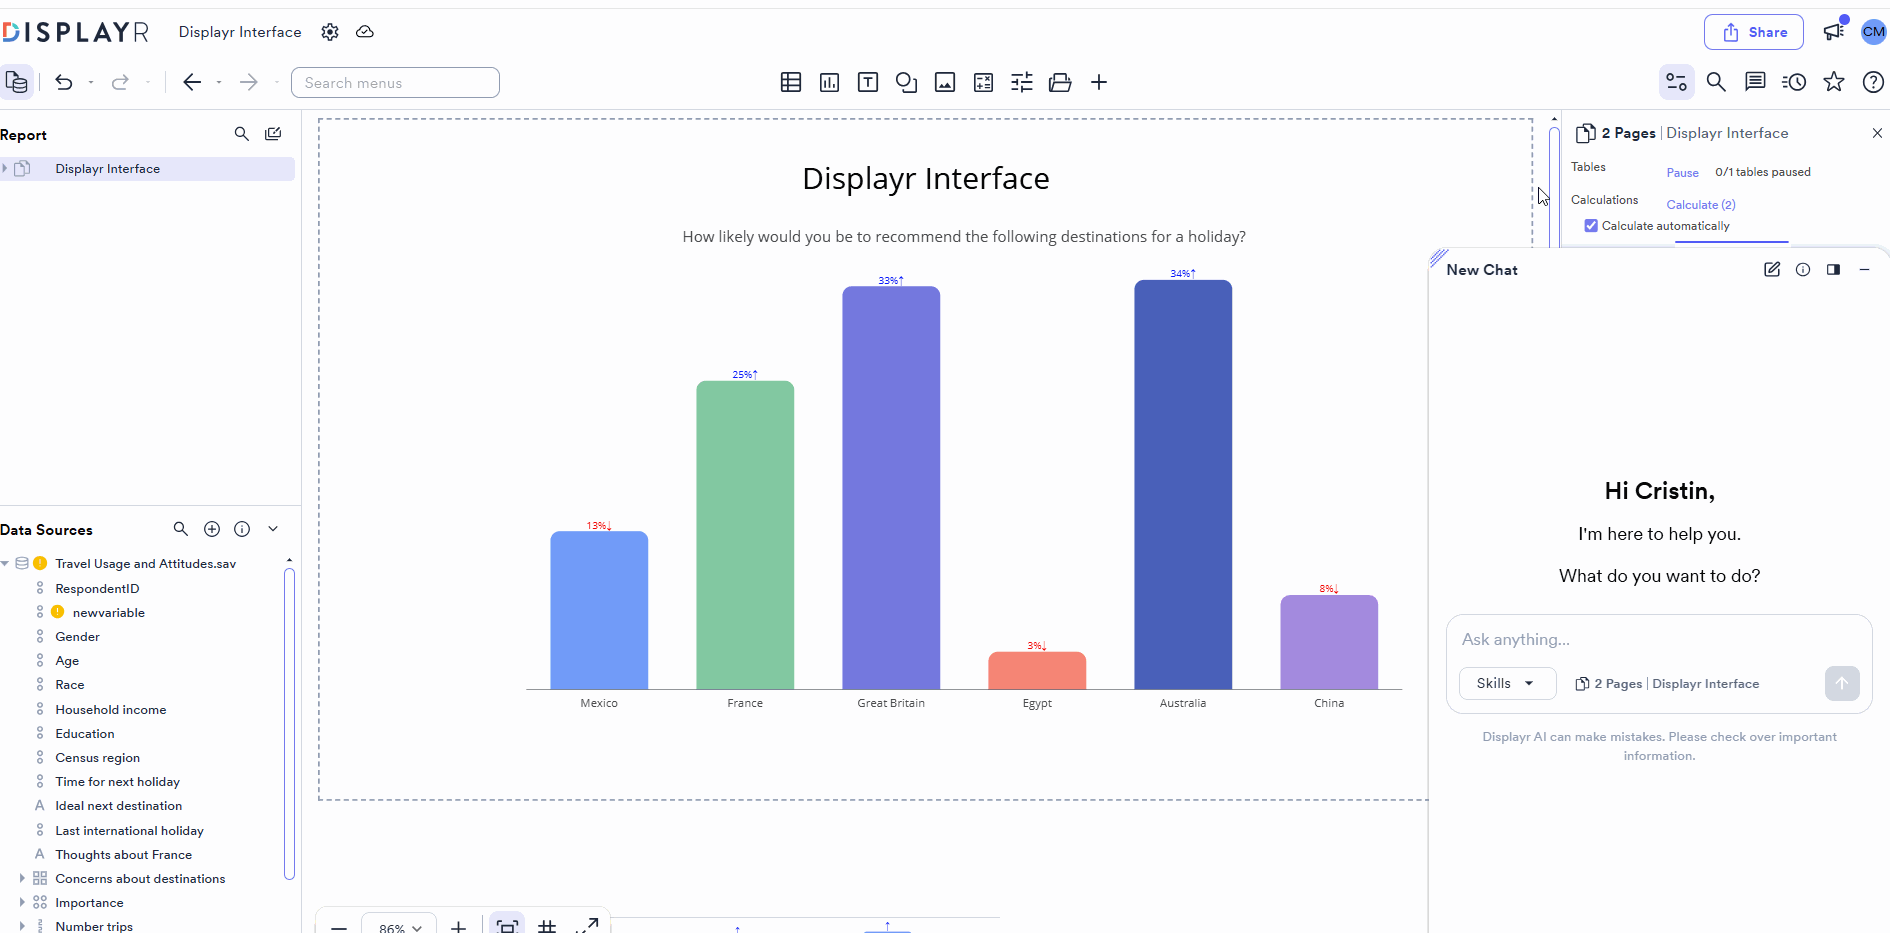This screenshot has height=933, width=1890.
Task: Insert a shape from the toolbar
Action: (x=907, y=82)
